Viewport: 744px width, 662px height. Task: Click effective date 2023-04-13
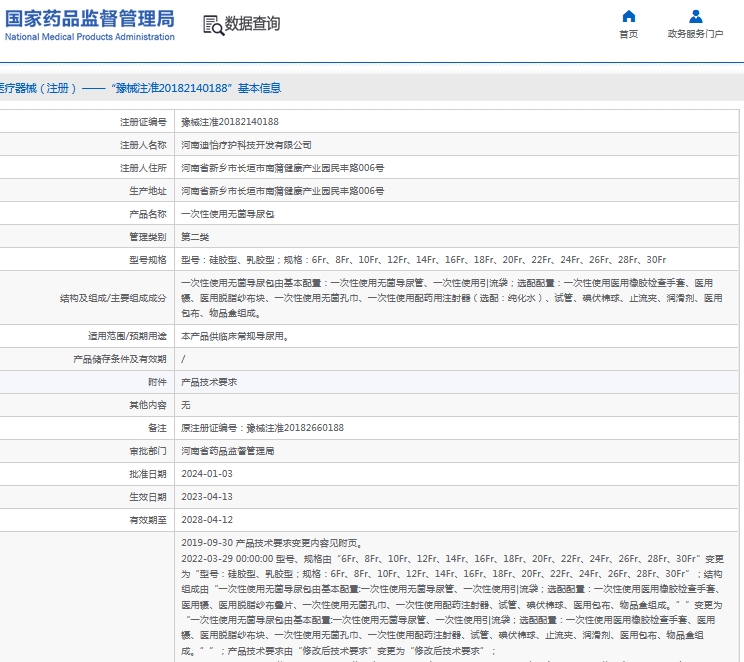207,497
